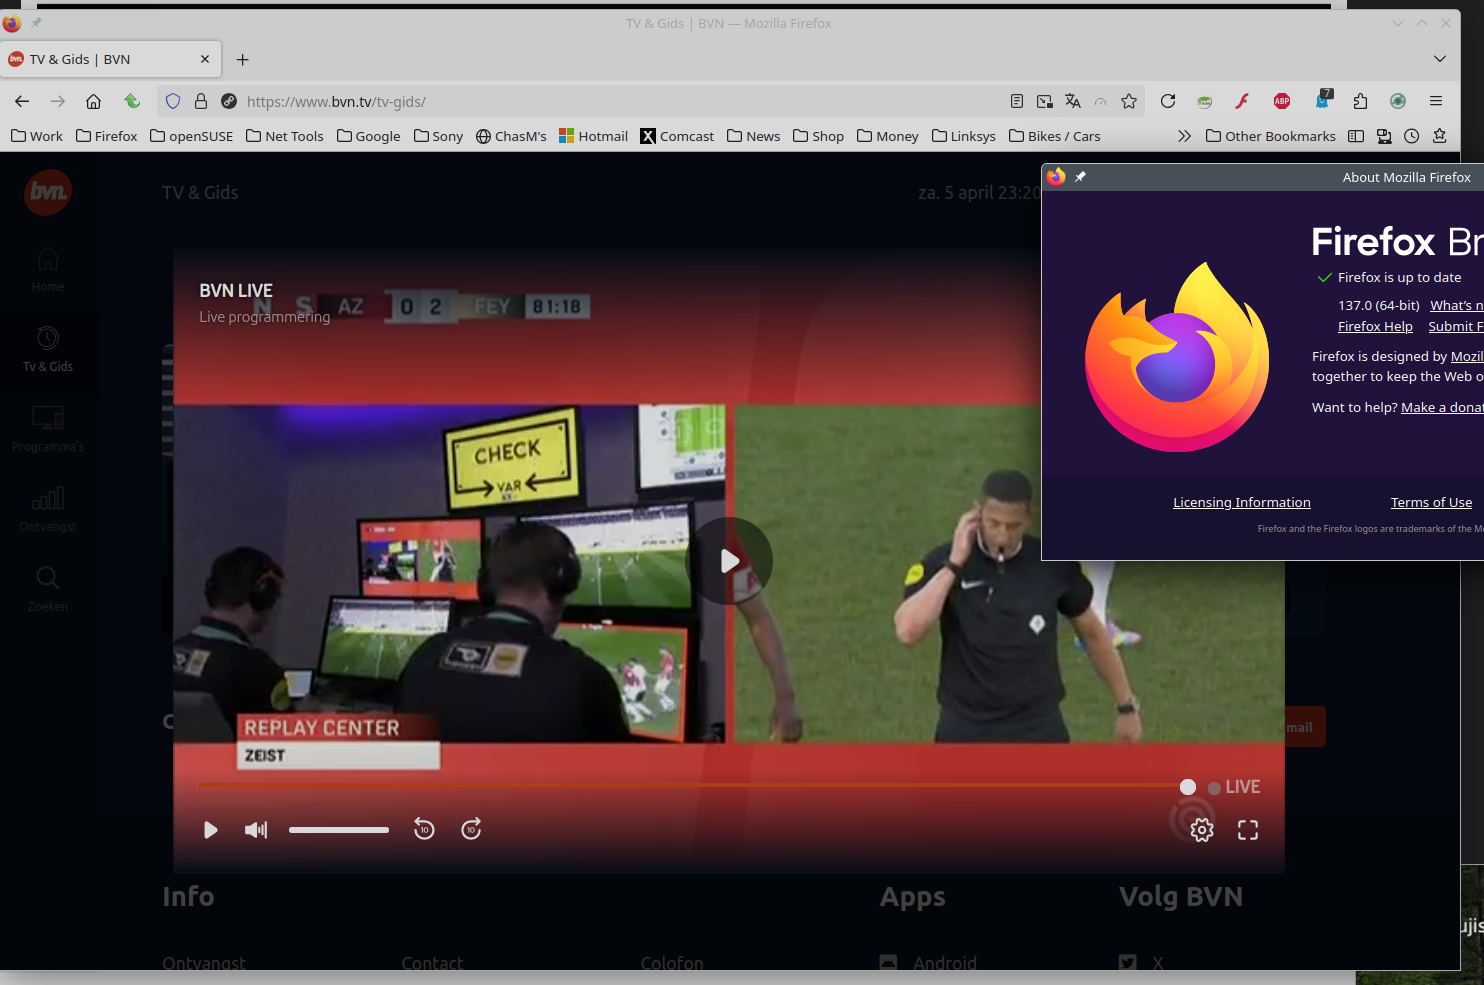Screen dimensions: 1484x985
Task: Click the translate page icon
Action: (x=1073, y=101)
